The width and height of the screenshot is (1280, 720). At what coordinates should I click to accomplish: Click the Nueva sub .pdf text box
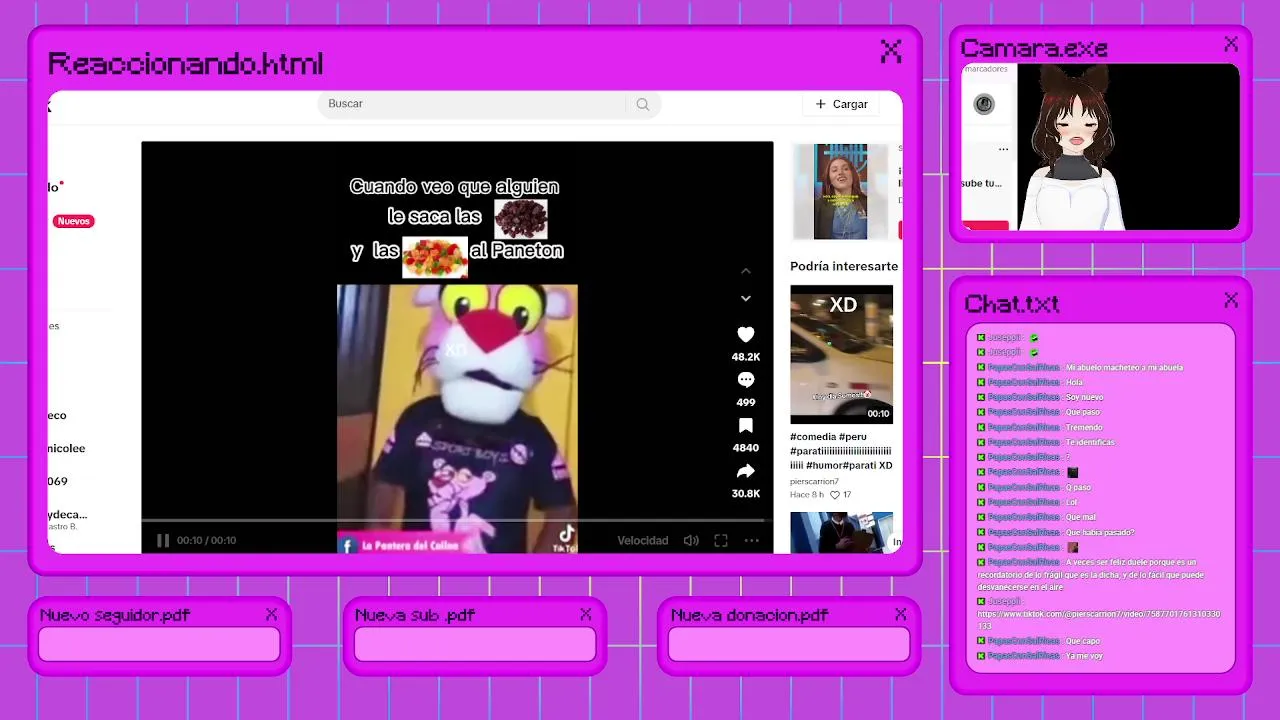[x=475, y=644]
